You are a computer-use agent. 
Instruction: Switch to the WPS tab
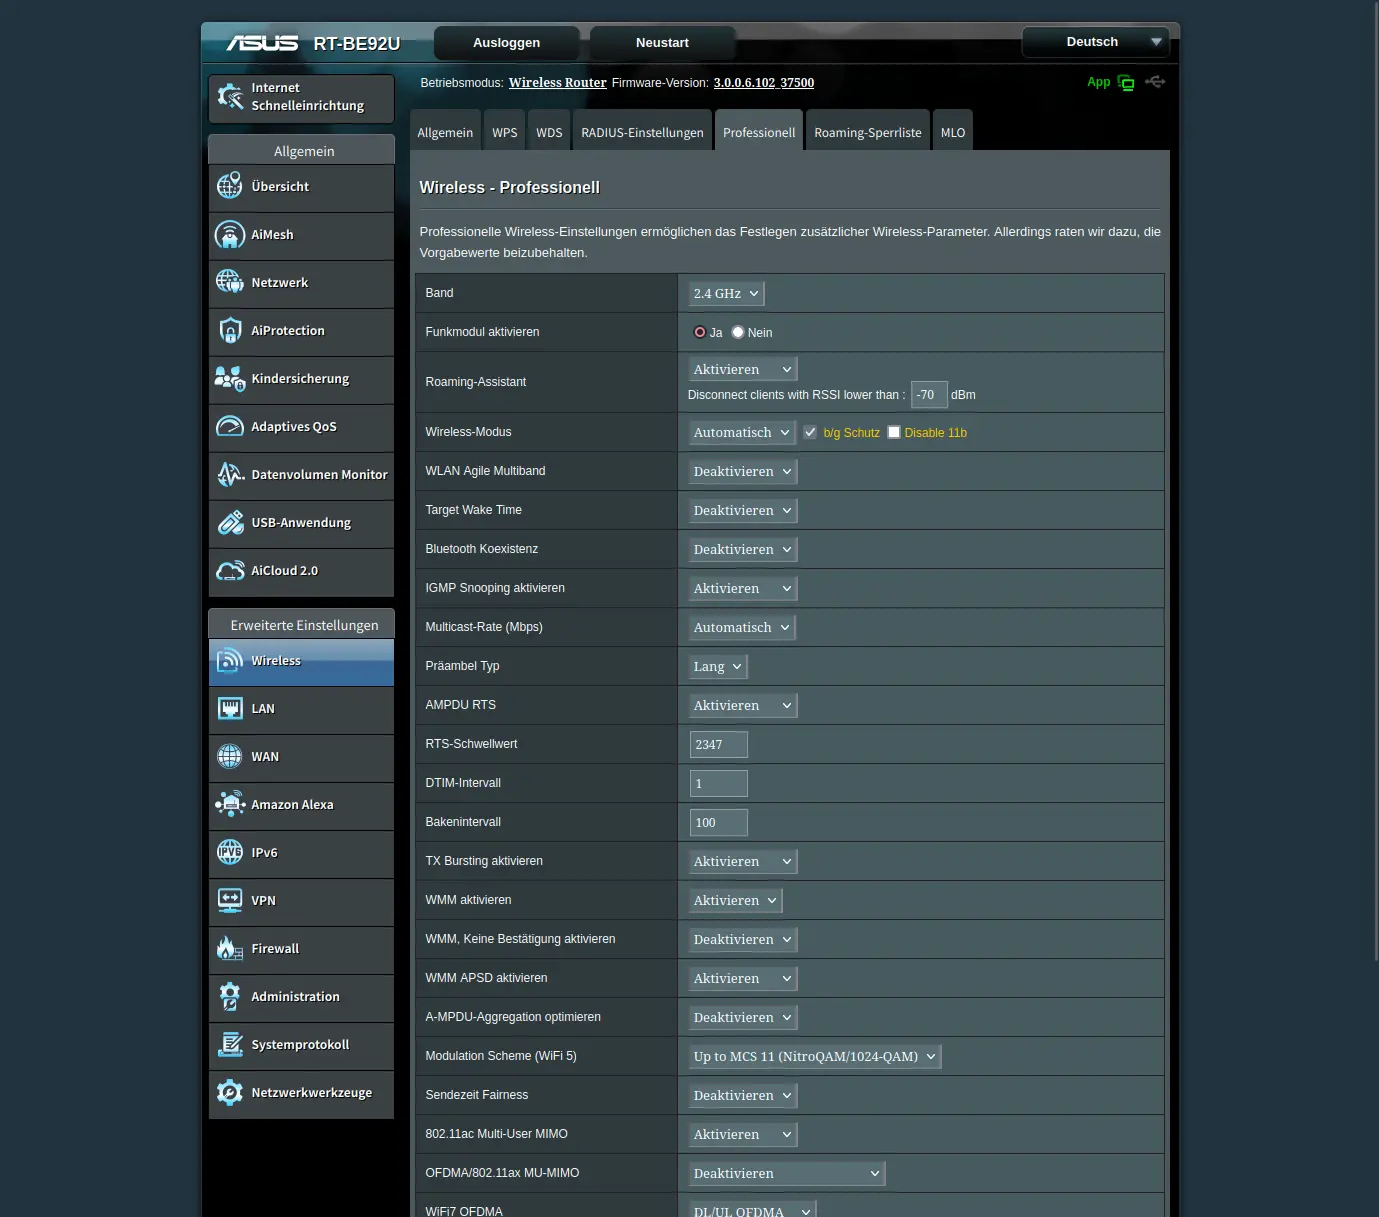click(505, 132)
